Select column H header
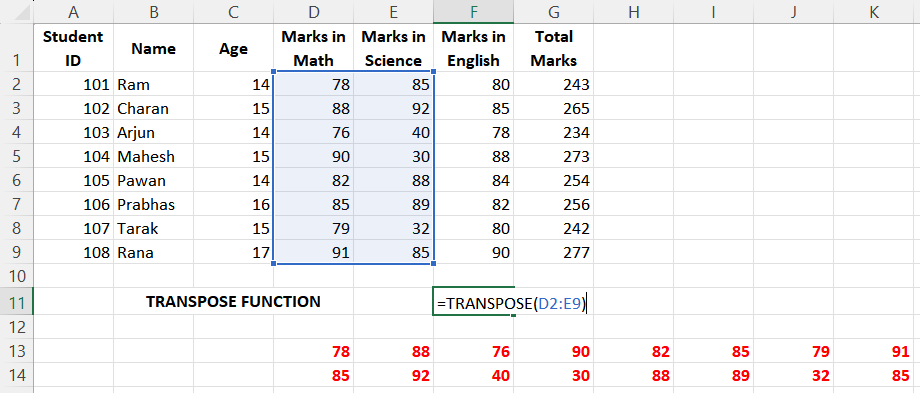This screenshot has height=393, width=920. pyautogui.click(x=633, y=12)
